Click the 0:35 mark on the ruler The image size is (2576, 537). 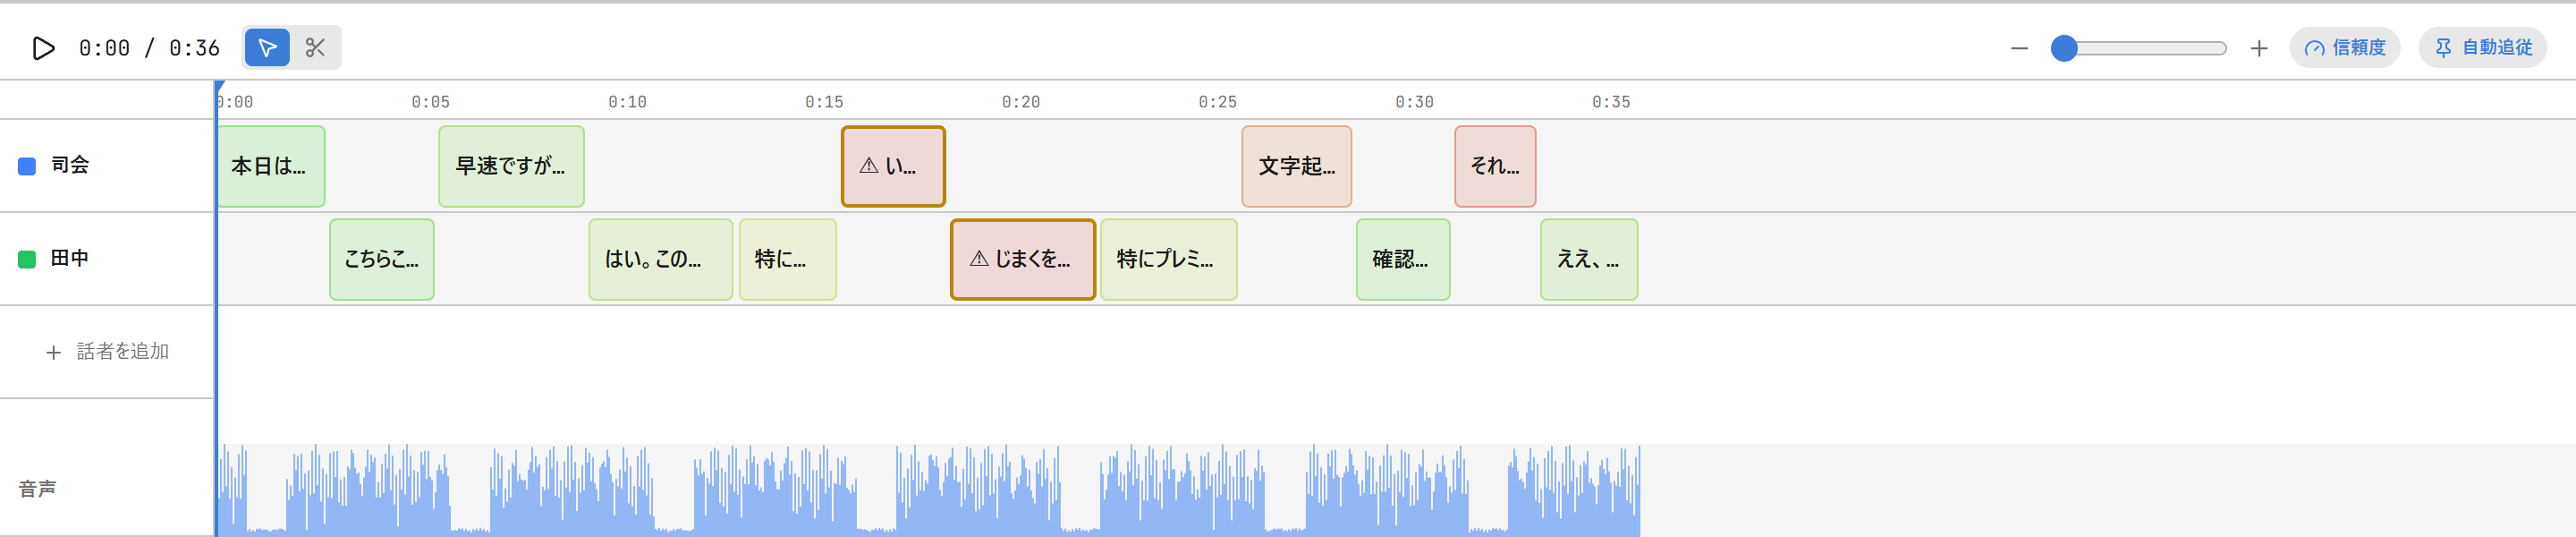click(1612, 102)
